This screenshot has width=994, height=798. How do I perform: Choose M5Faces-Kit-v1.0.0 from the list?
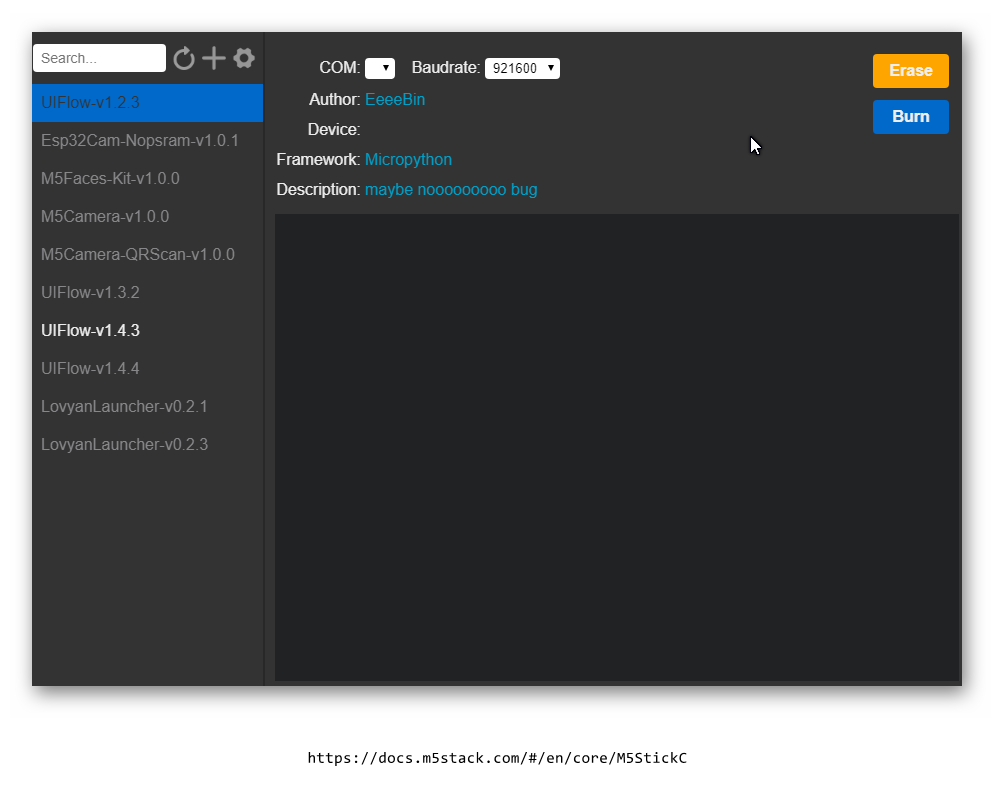[110, 179]
